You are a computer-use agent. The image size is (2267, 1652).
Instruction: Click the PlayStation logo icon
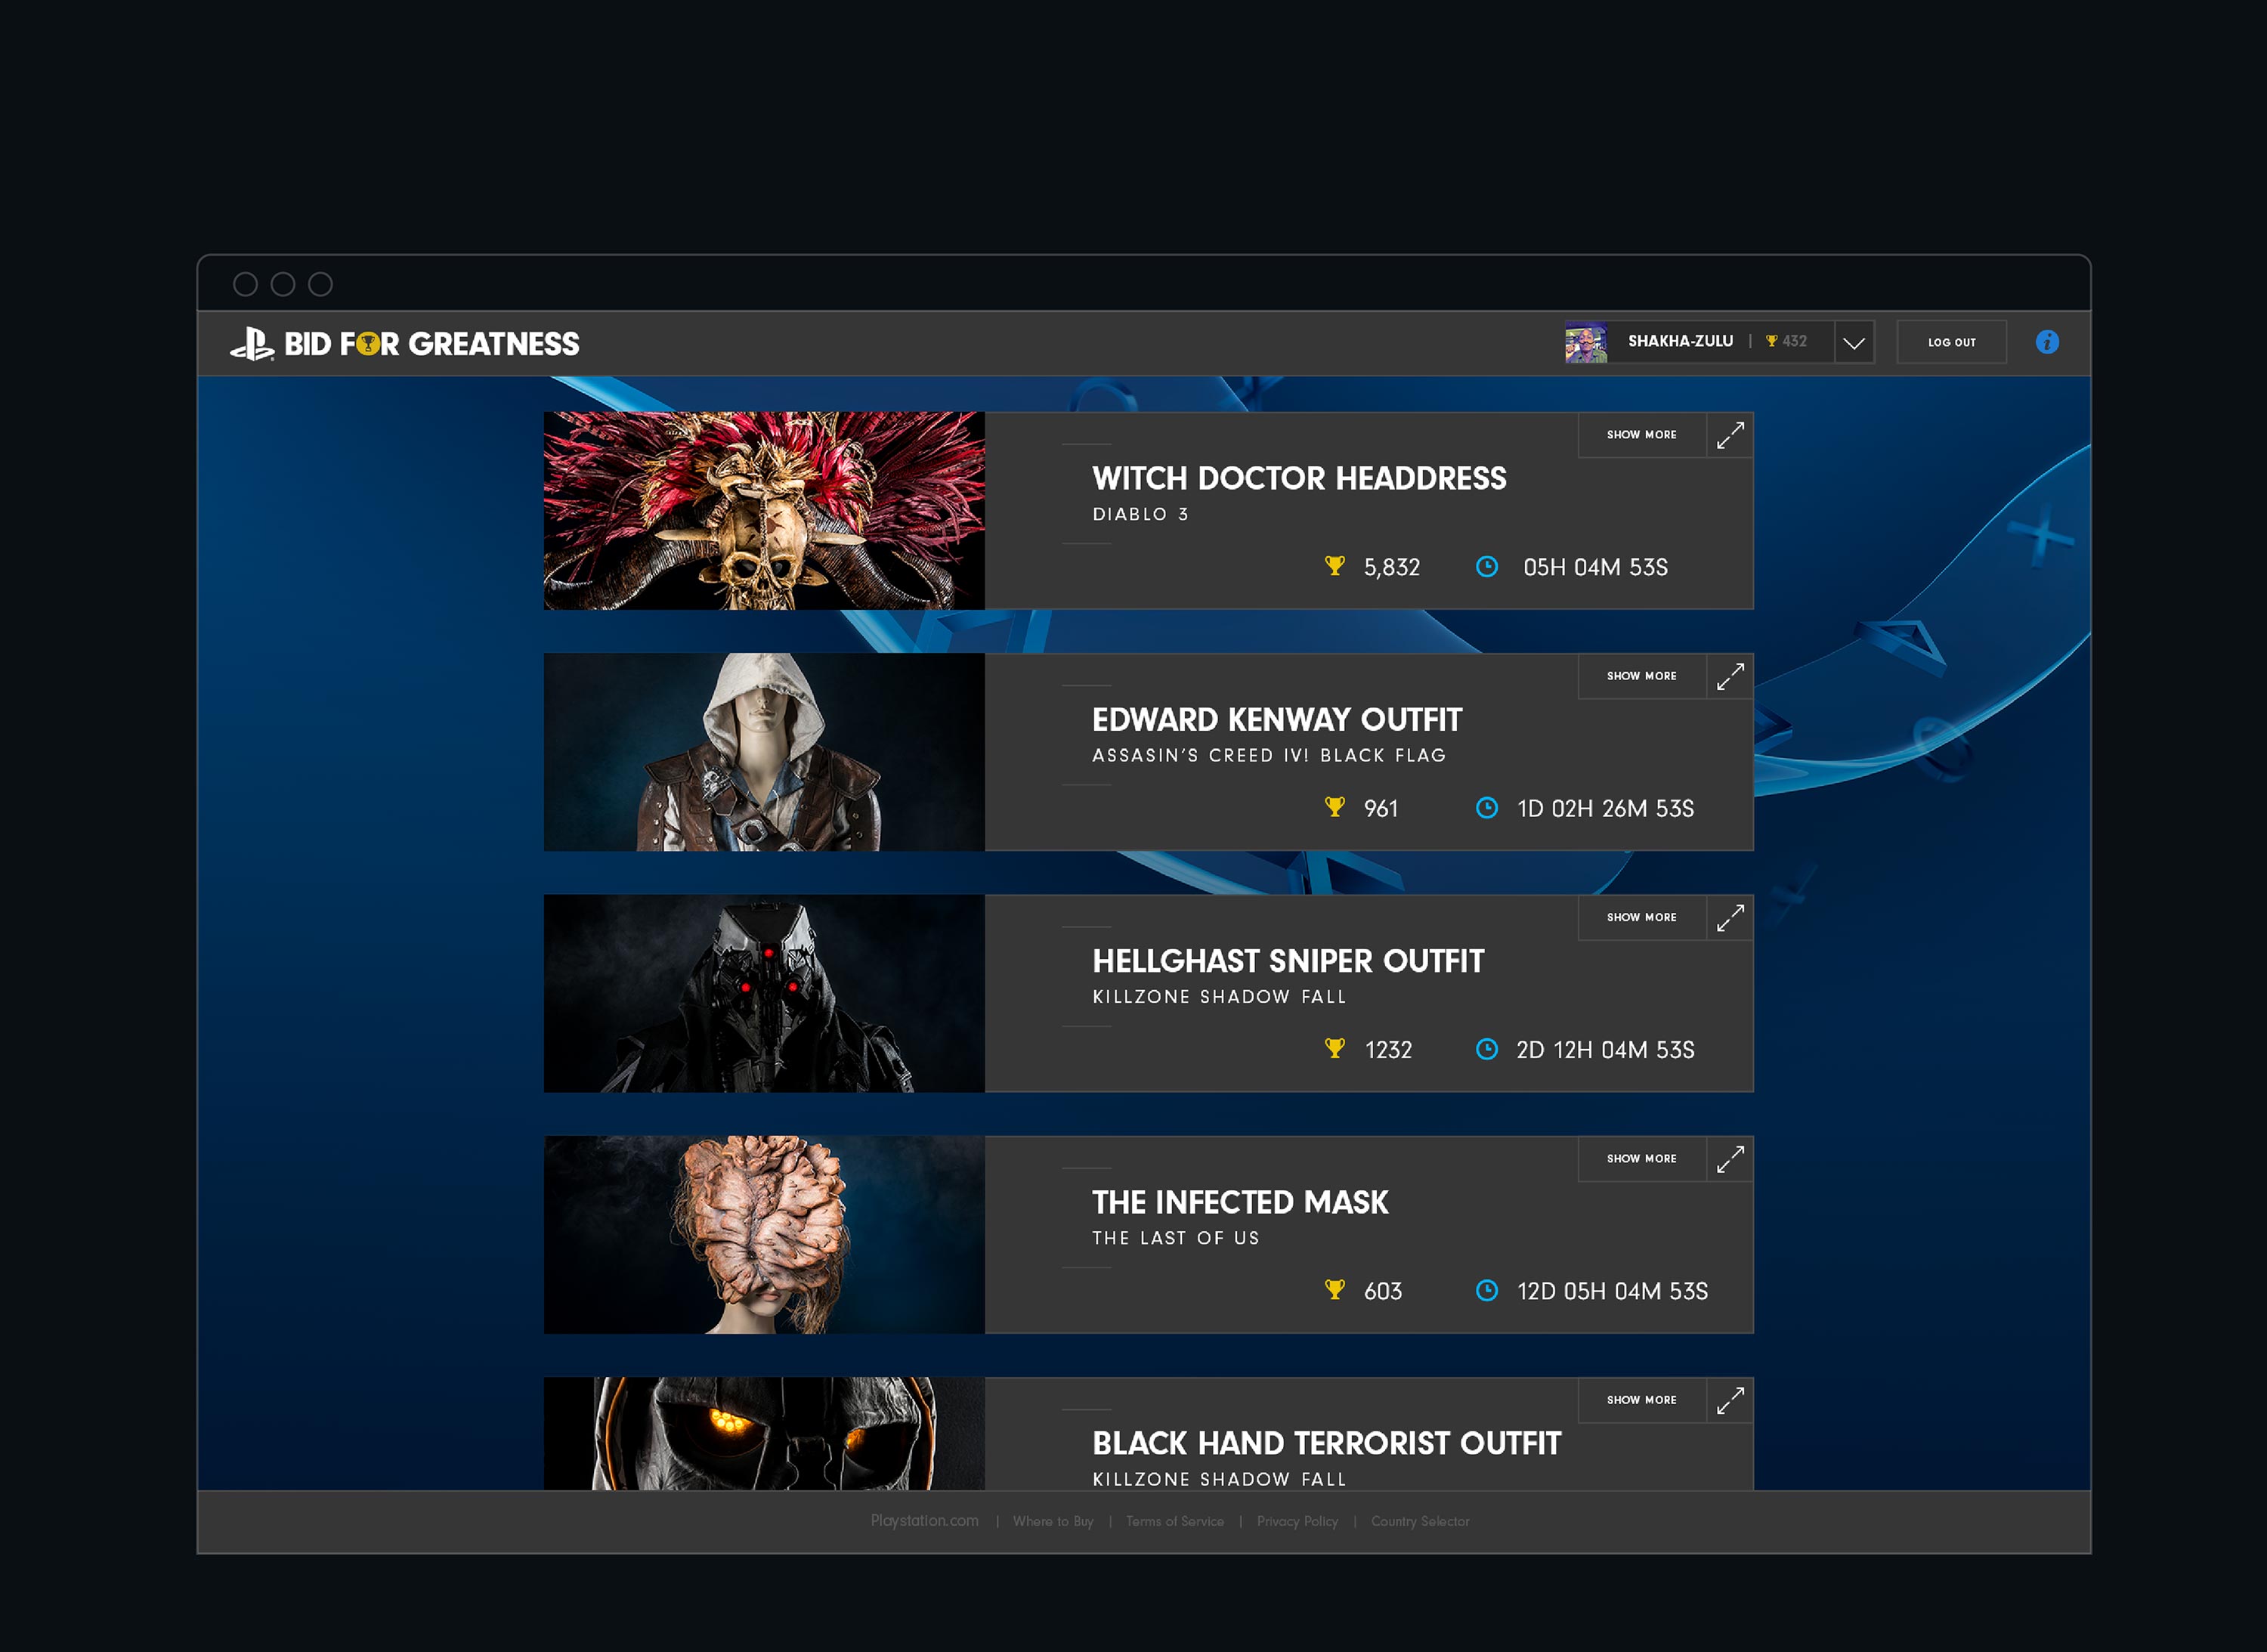[252, 344]
